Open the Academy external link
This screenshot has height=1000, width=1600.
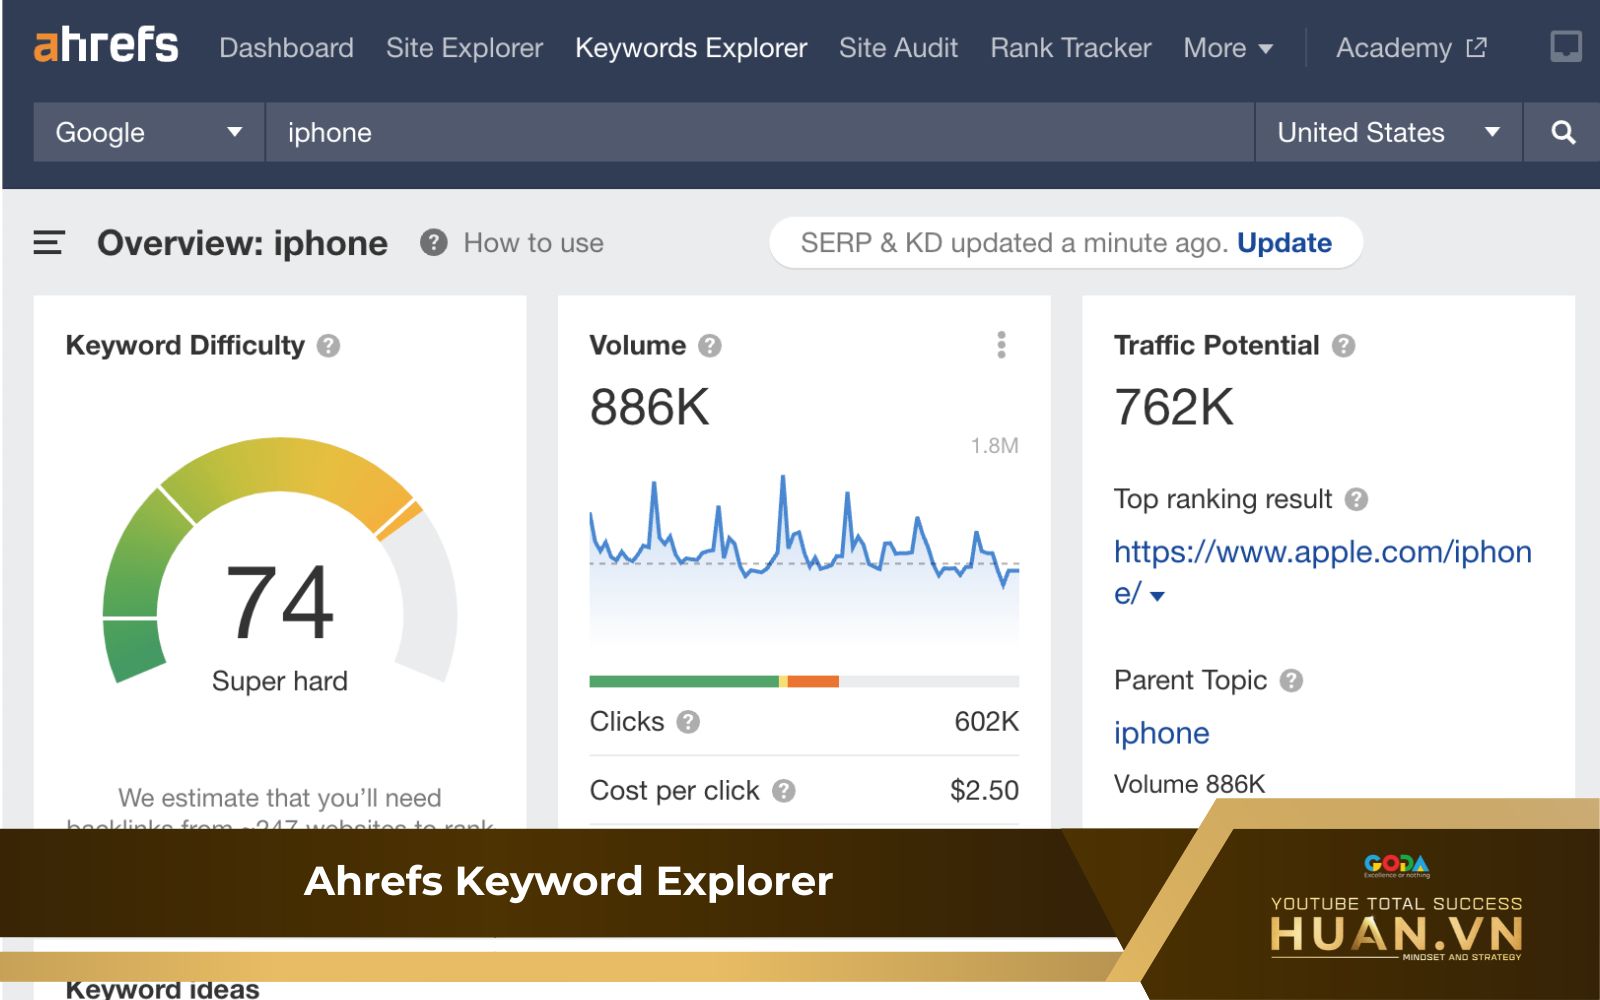coord(1411,48)
